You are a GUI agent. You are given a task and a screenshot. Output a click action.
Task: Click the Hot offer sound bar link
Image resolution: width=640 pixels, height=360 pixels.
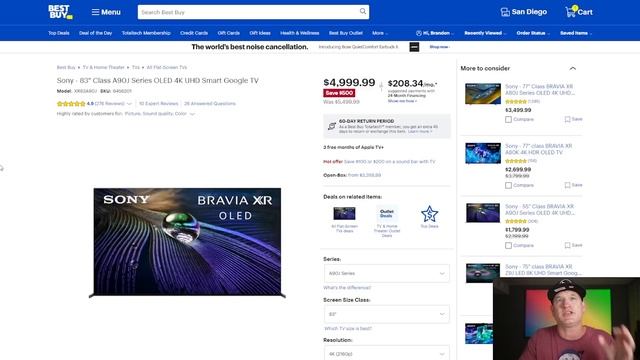point(389,162)
